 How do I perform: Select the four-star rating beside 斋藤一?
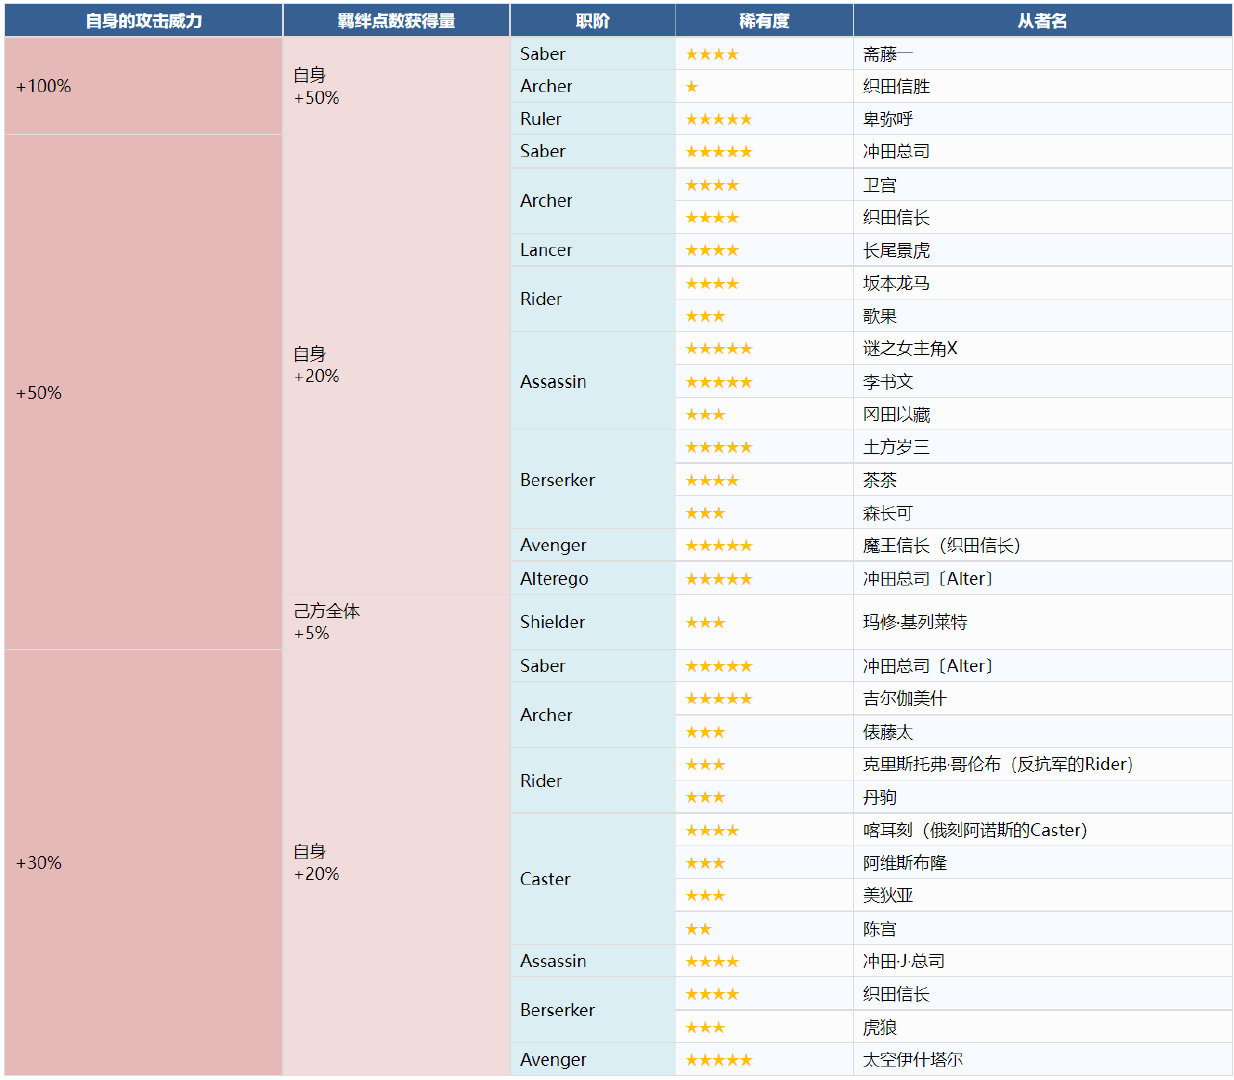coord(712,54)
